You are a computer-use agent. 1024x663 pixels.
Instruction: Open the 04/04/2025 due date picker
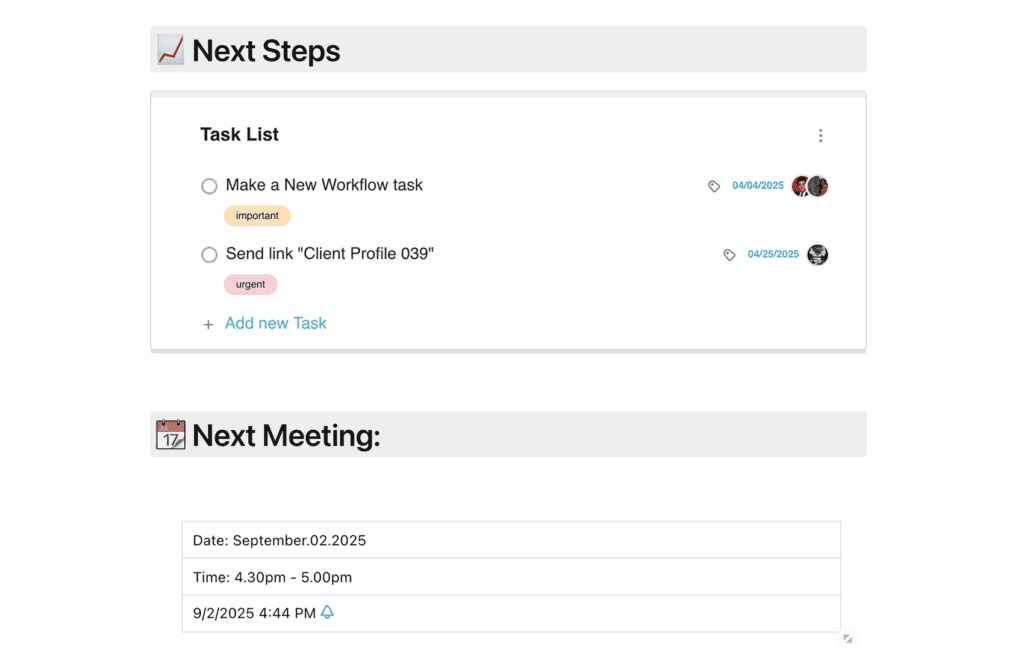[x=758, y=186]
